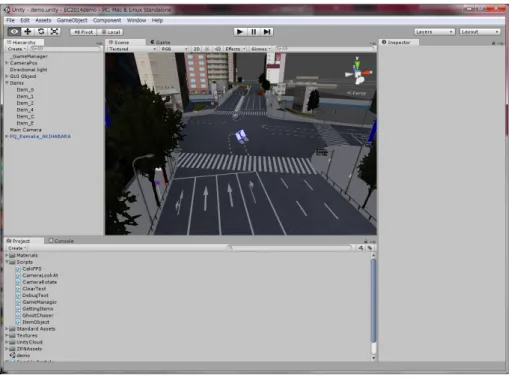
Task: Click the search by type filter icon
Action: coord(361,248)
